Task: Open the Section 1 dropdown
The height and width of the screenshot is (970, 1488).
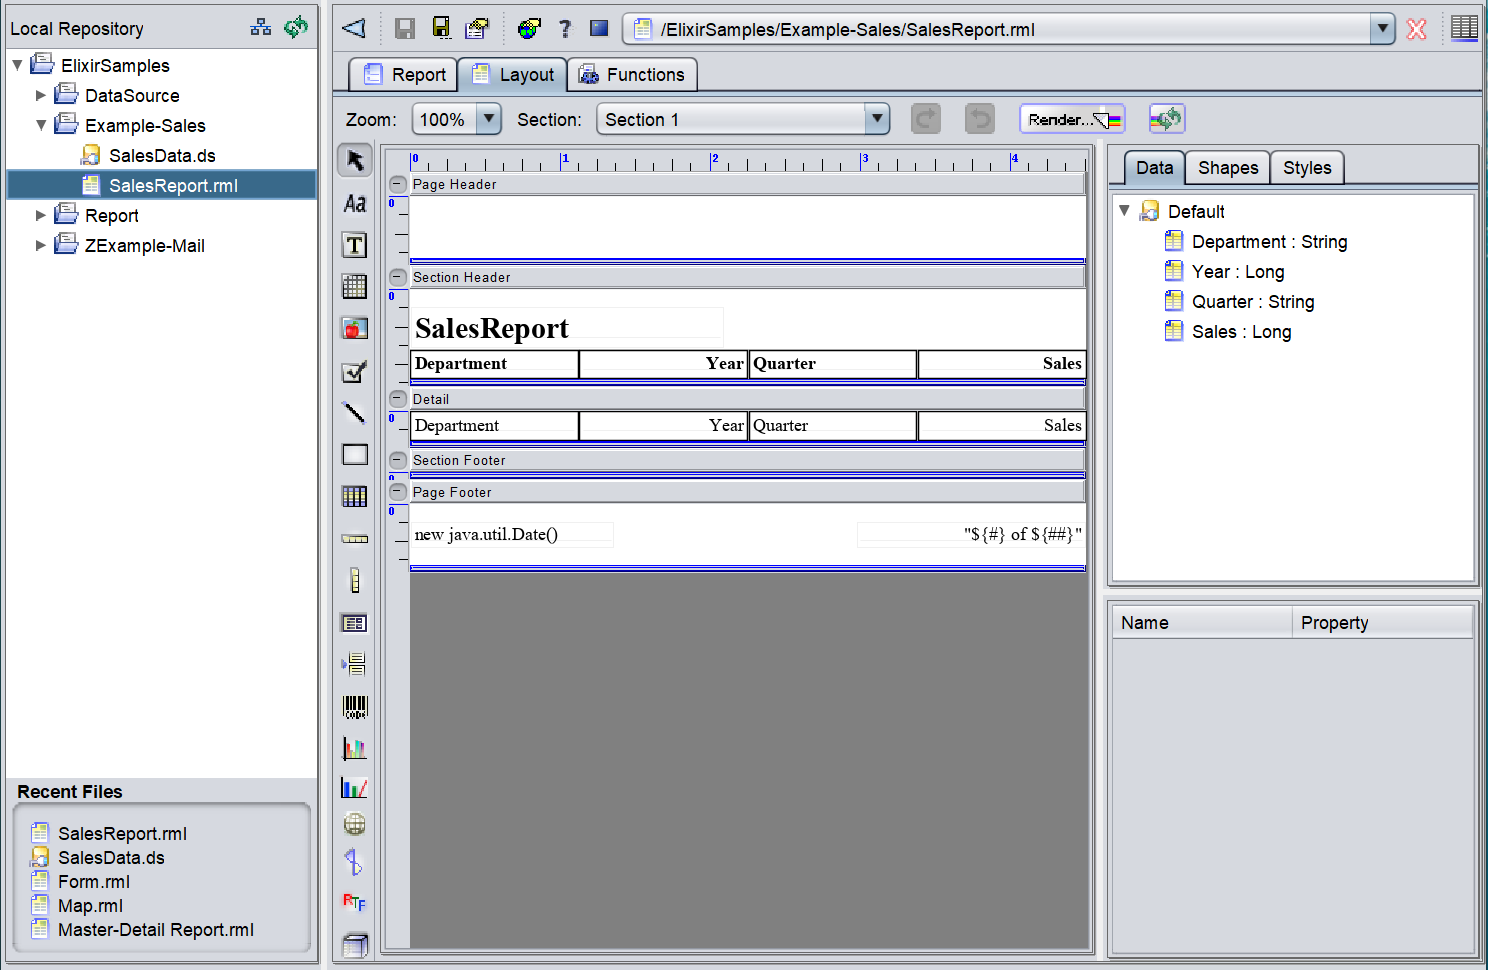Action: tap(876, 119)
